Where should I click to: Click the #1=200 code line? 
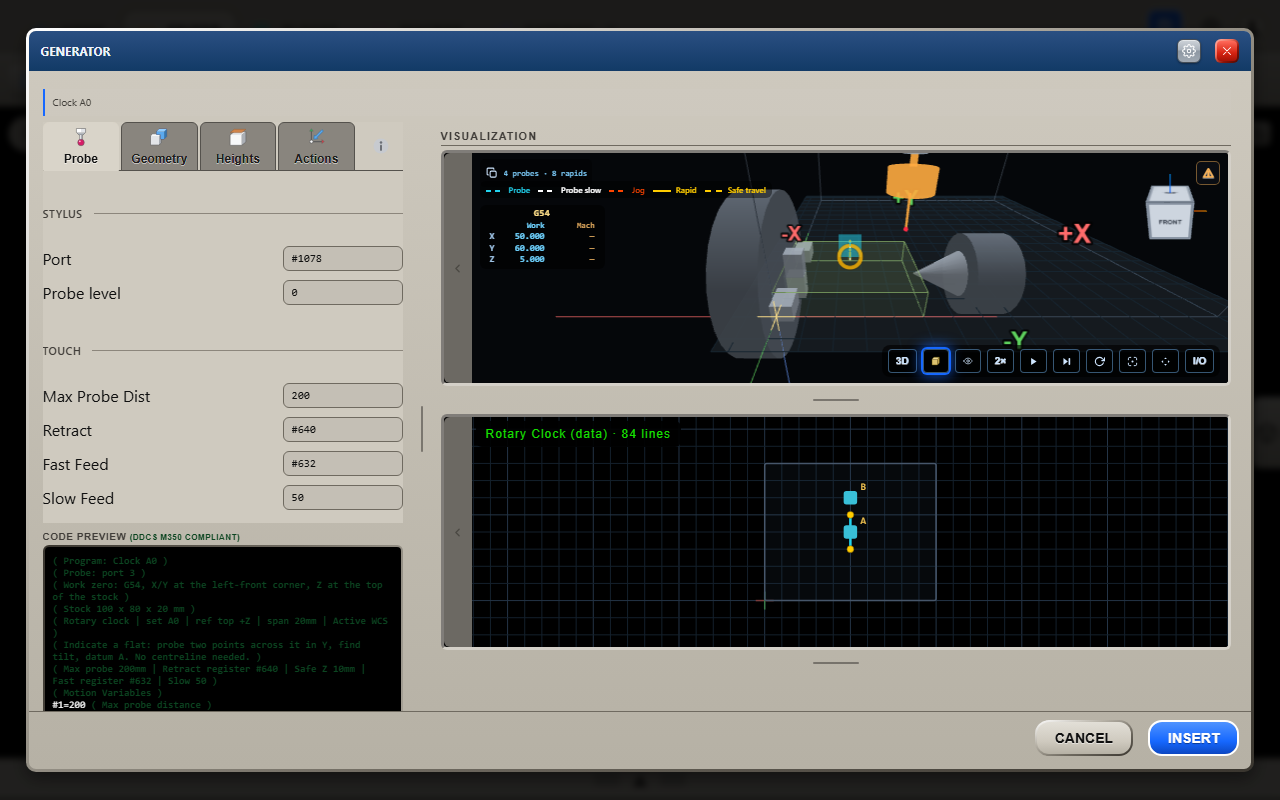tap(132, 705)
